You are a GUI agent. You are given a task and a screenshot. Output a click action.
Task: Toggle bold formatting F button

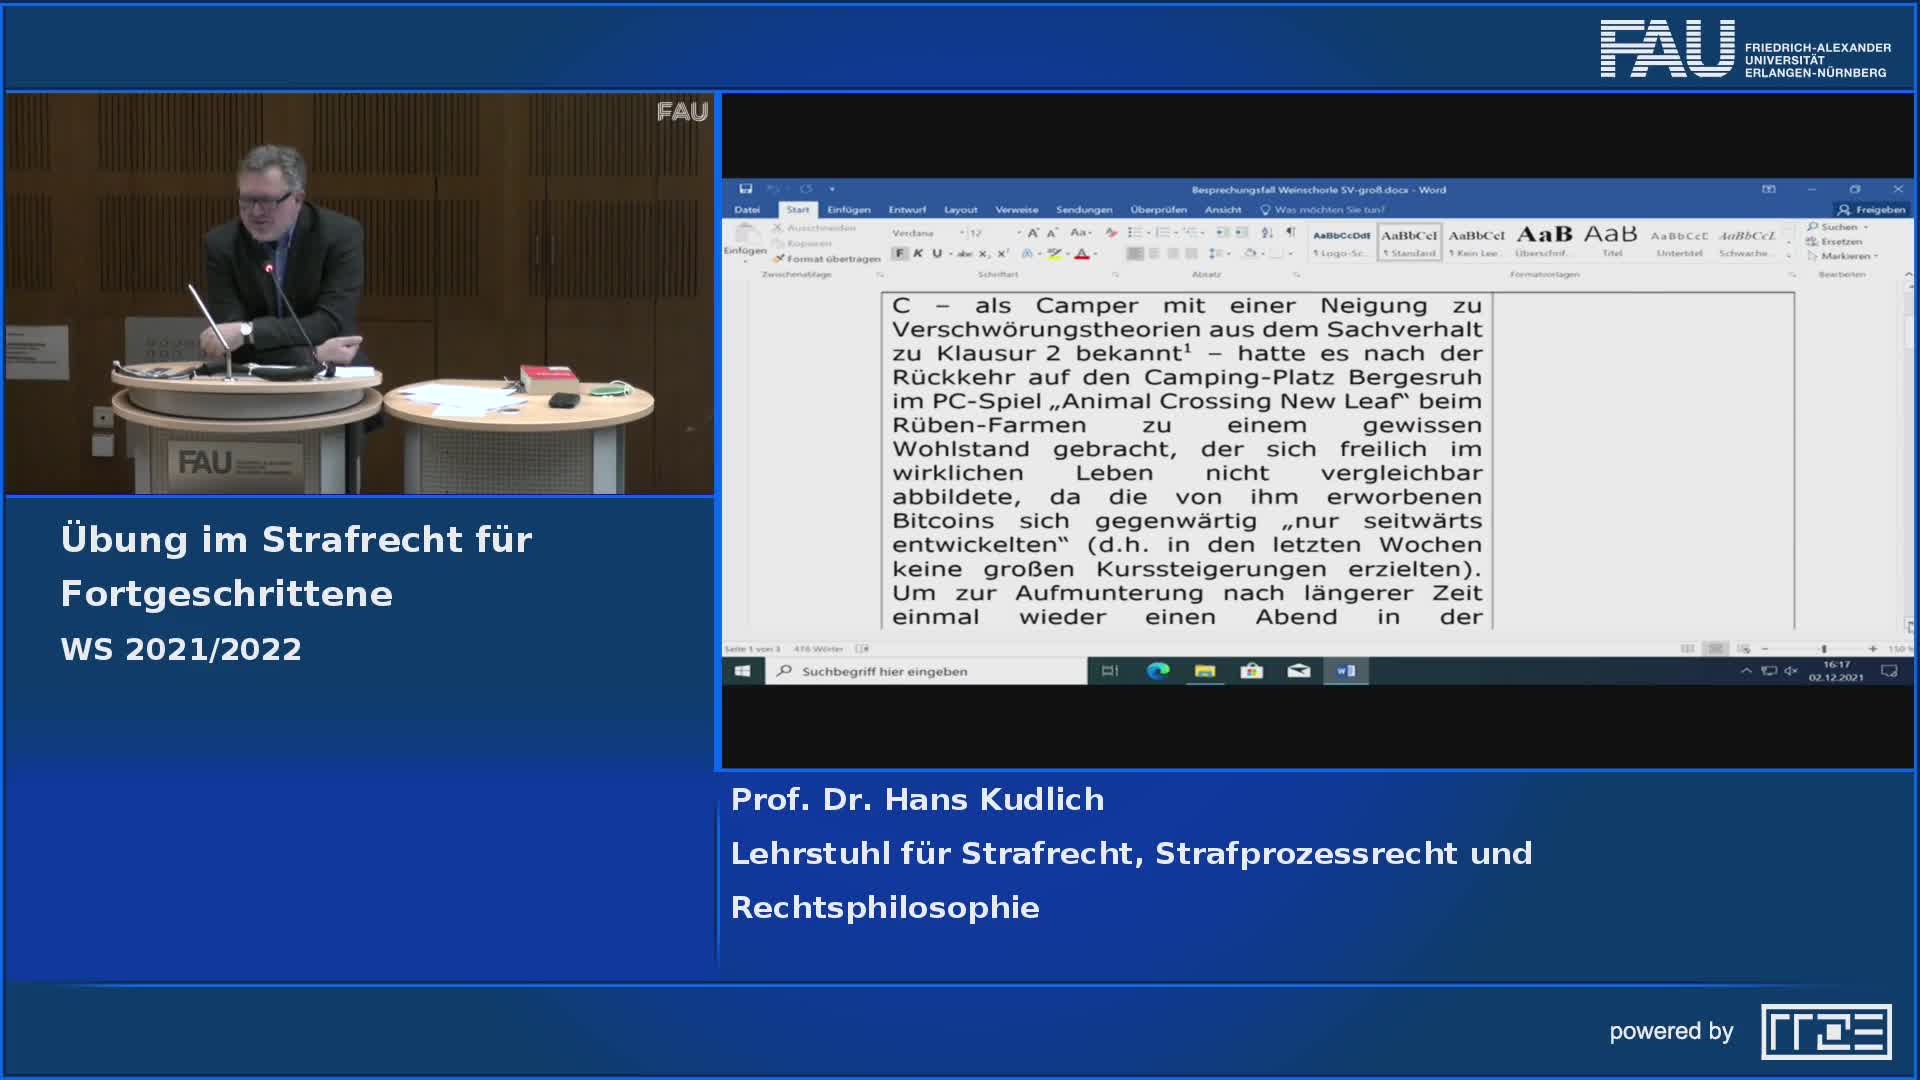tap(900, 254)
